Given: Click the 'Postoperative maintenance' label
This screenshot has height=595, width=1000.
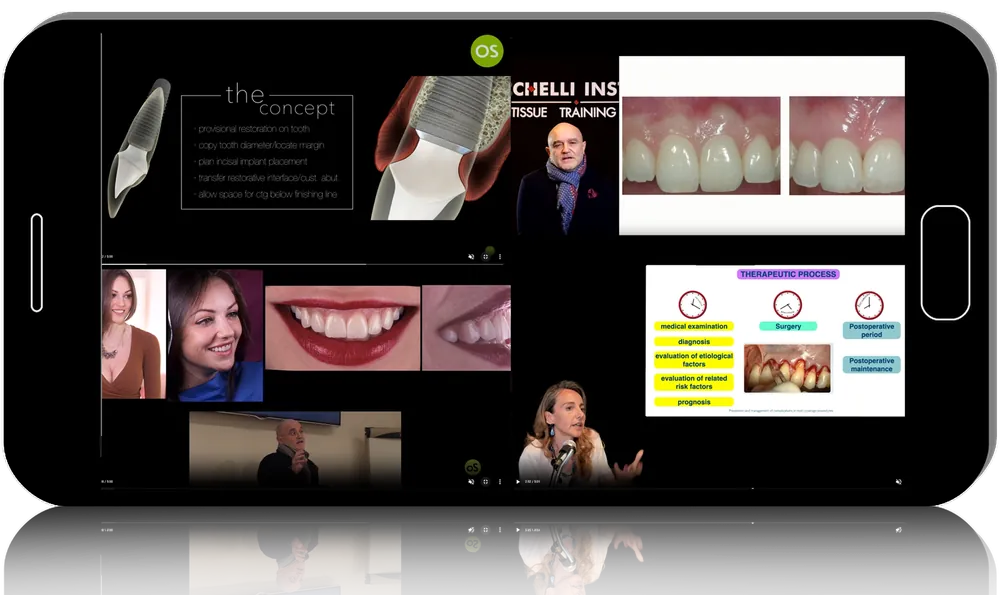Looking at the screenshot, I should (x=872, y=365).
